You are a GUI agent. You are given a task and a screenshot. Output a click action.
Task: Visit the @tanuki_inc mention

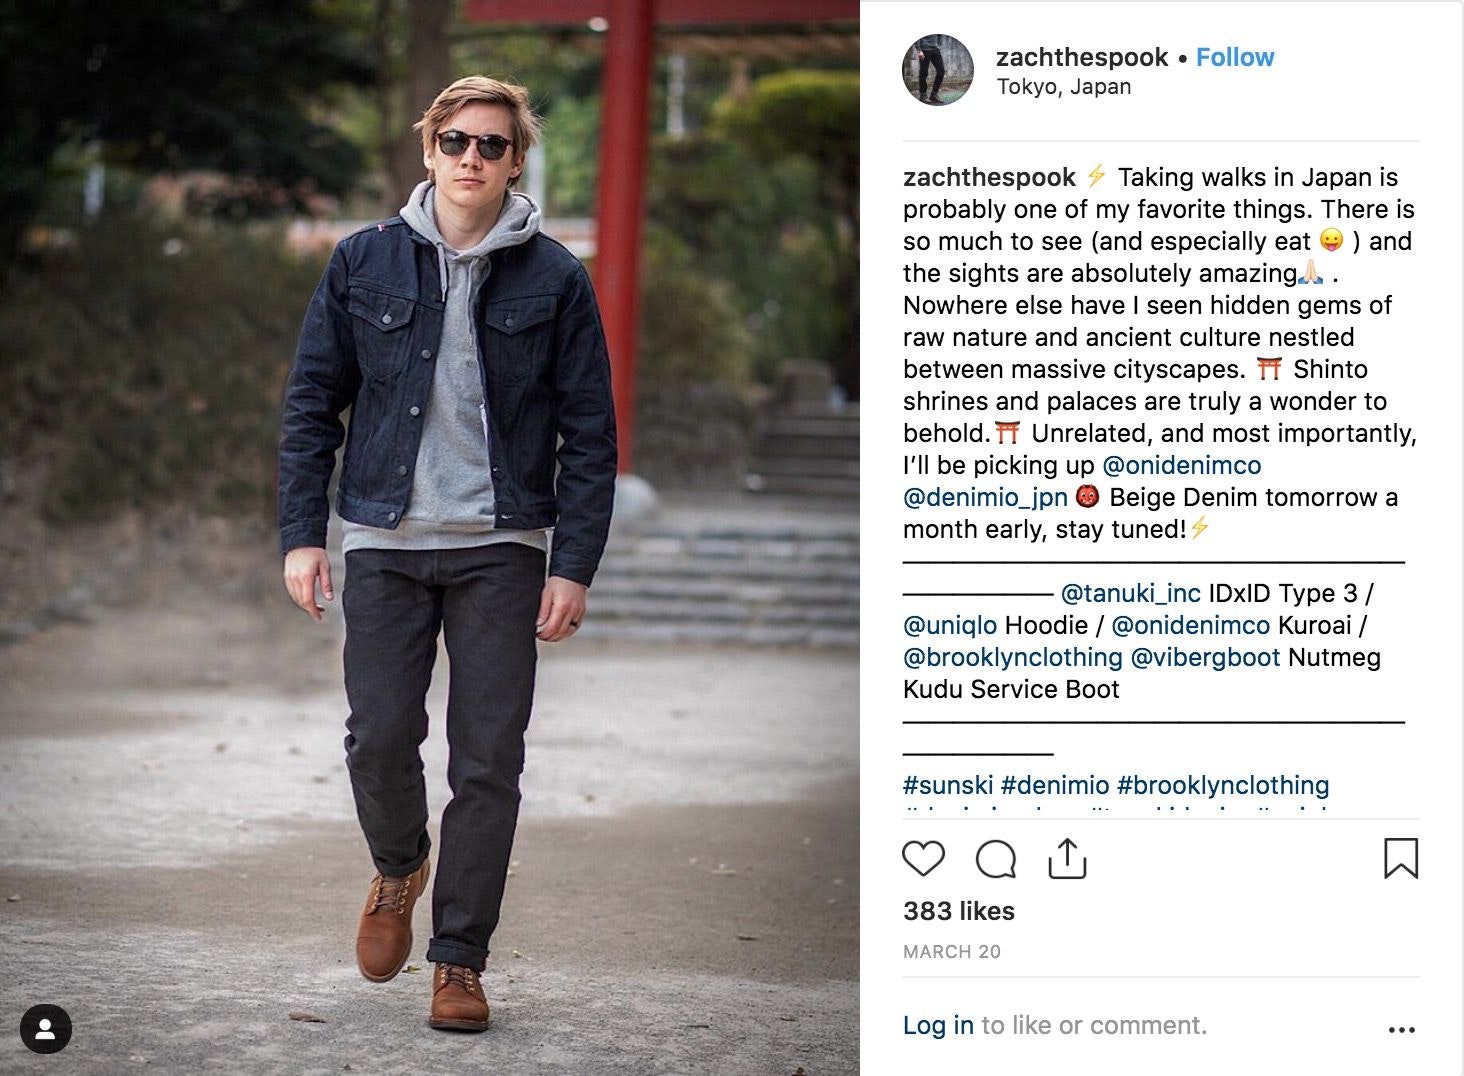click(1130, 593)
